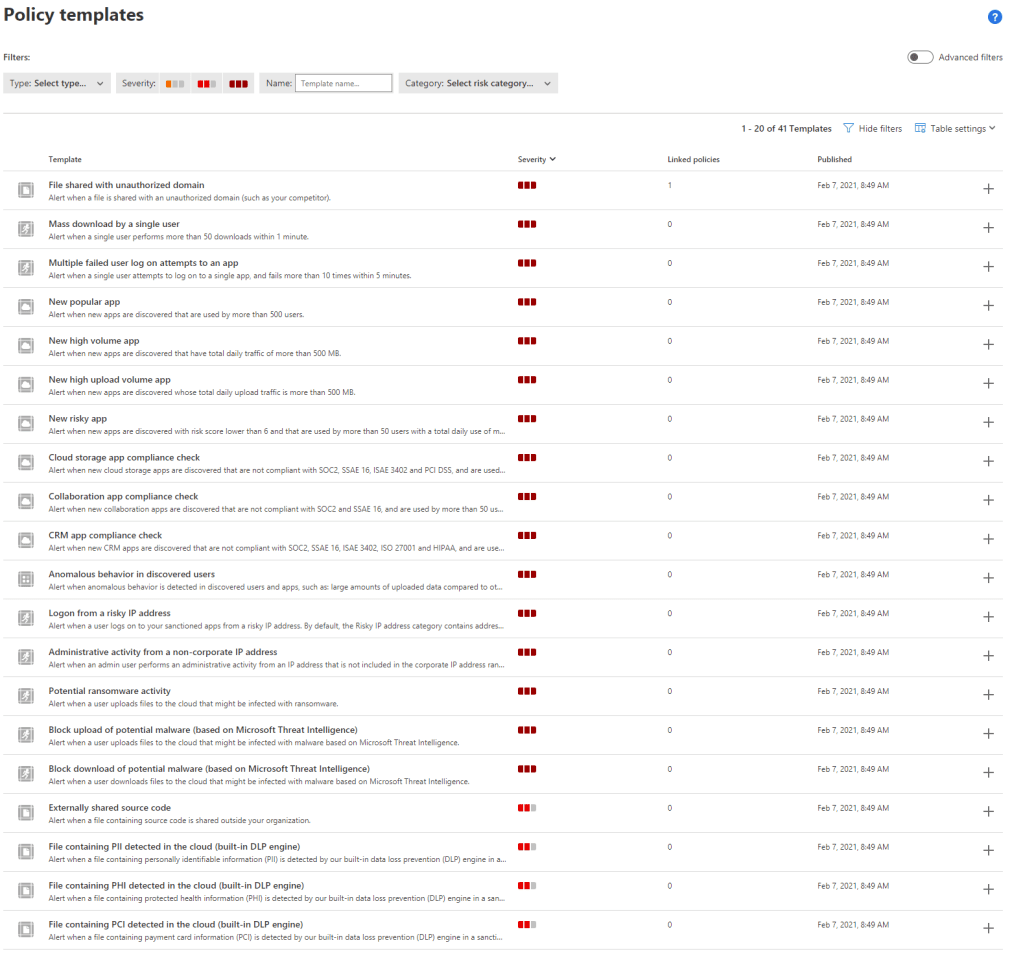Add policy from File shared with unauthorized domain
This screenshot has height=969, width=1023.
click(988, 189)
